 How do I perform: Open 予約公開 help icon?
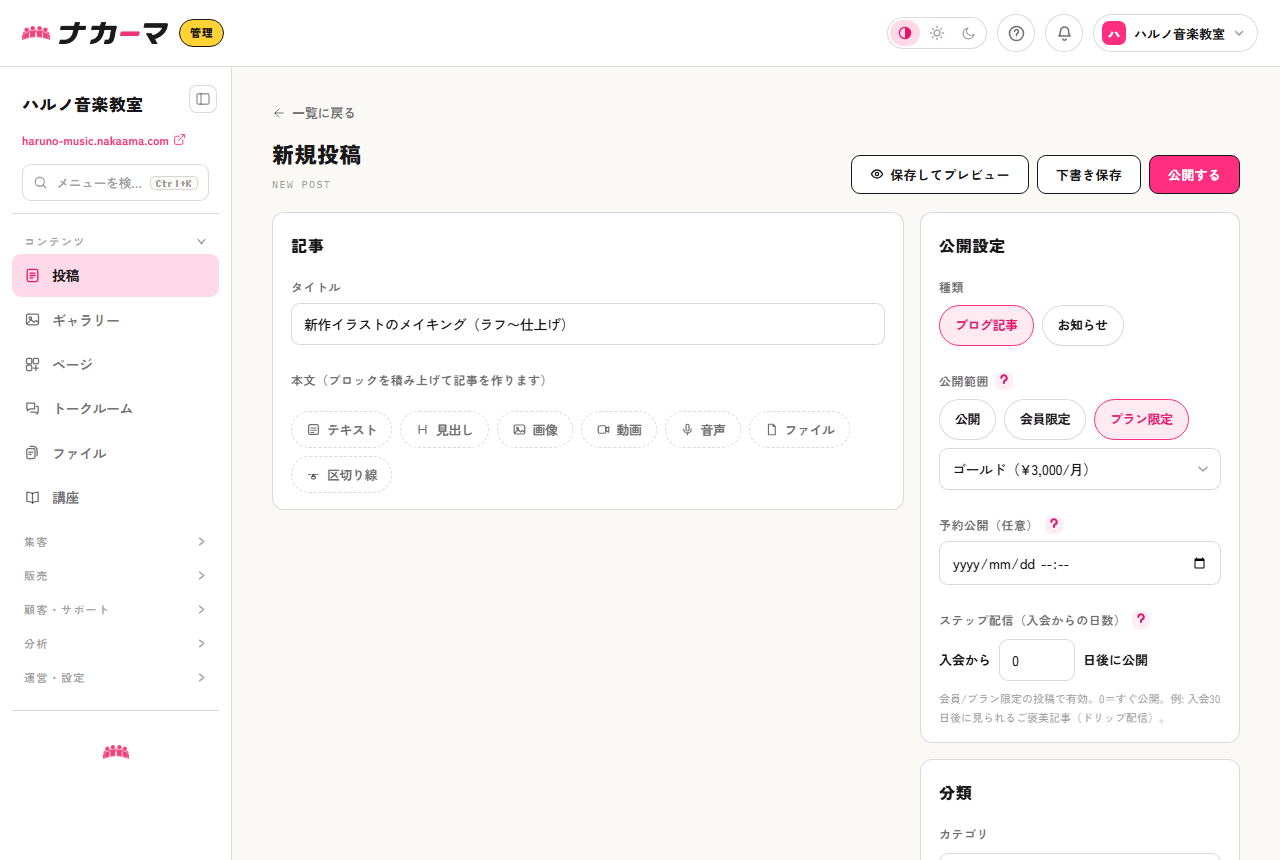[x=1053, y=524]
